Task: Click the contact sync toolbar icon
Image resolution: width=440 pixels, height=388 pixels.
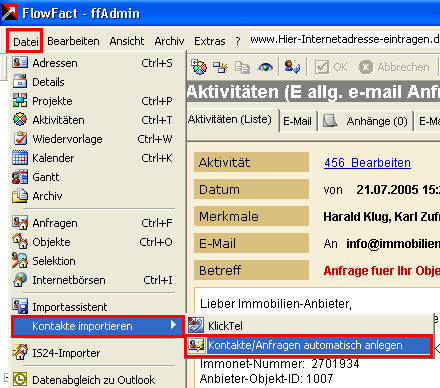Action: (x=292, y=67)
